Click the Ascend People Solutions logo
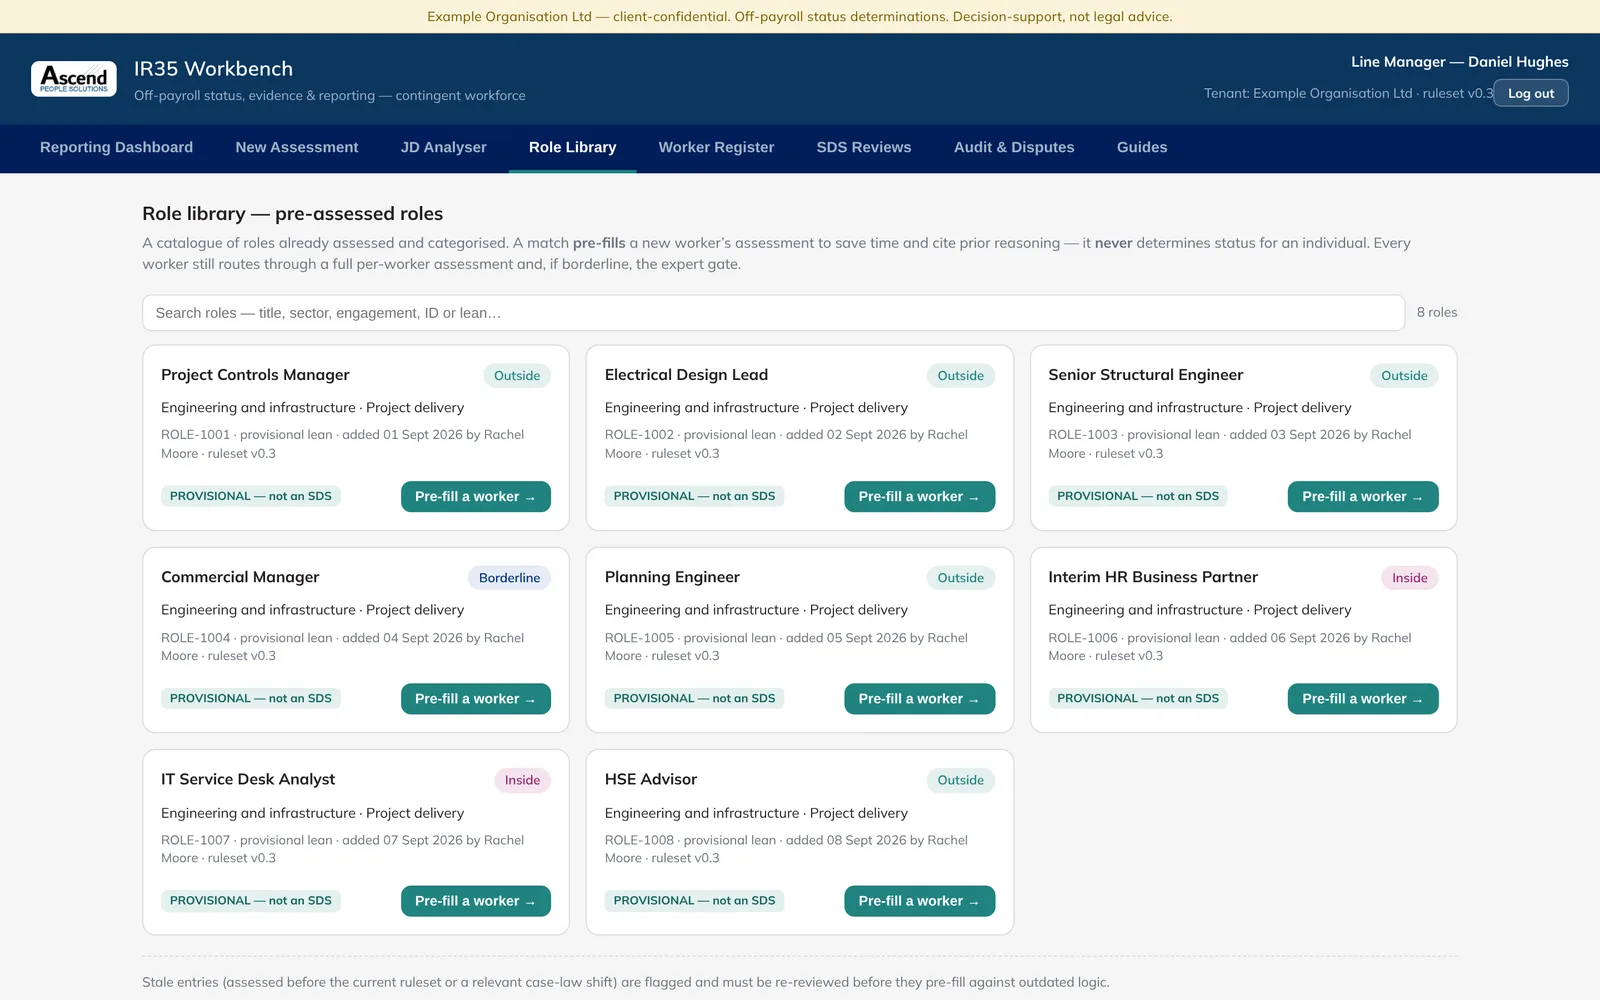Screen dimensions: 1600x1000 click(x=74, y=79)
